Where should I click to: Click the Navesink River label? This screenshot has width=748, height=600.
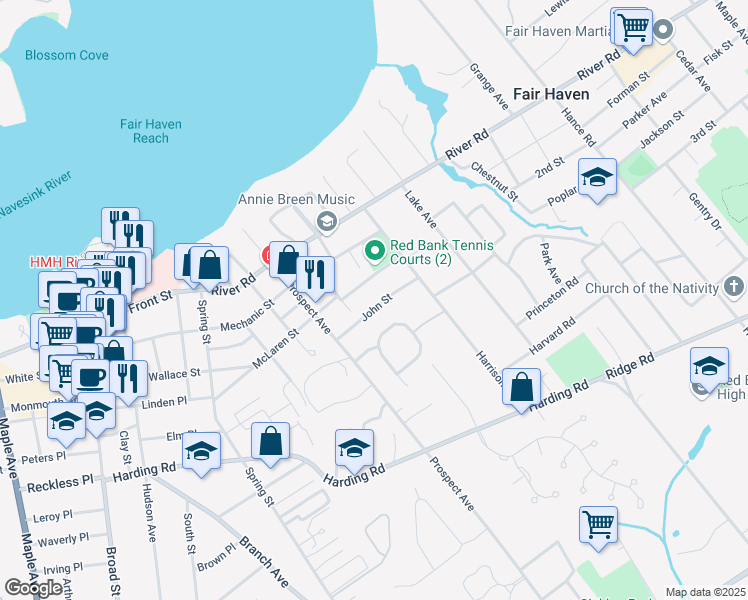pyautogui.click(x=36, y=196)
